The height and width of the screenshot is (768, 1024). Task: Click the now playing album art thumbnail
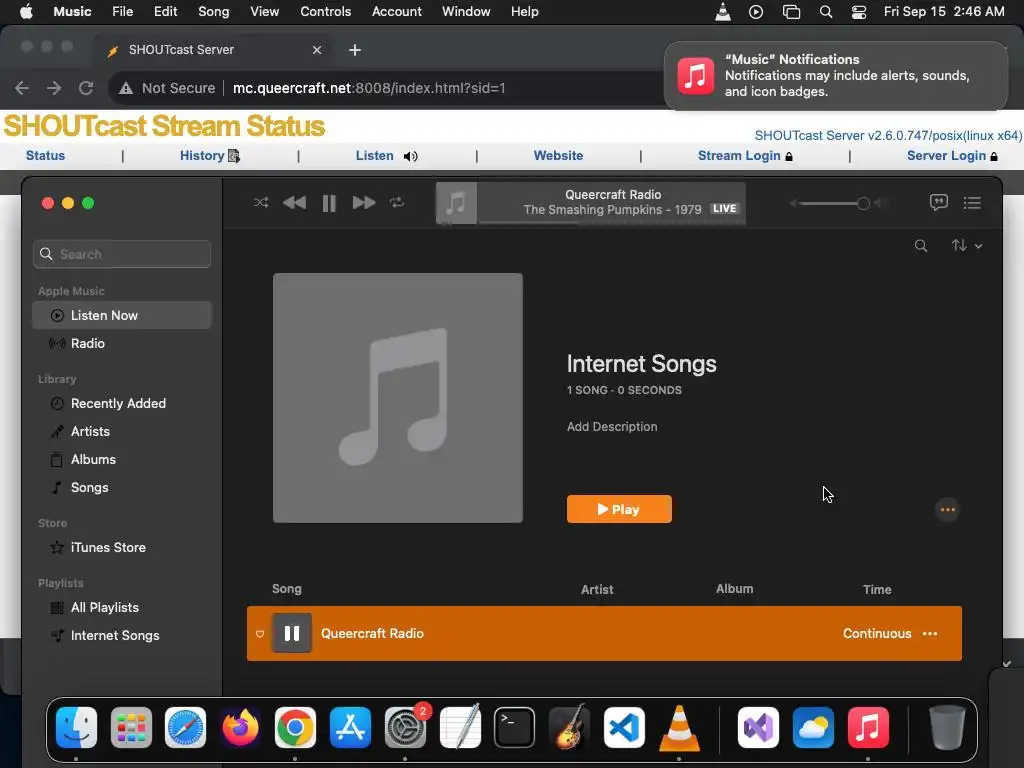coord(456,203)
